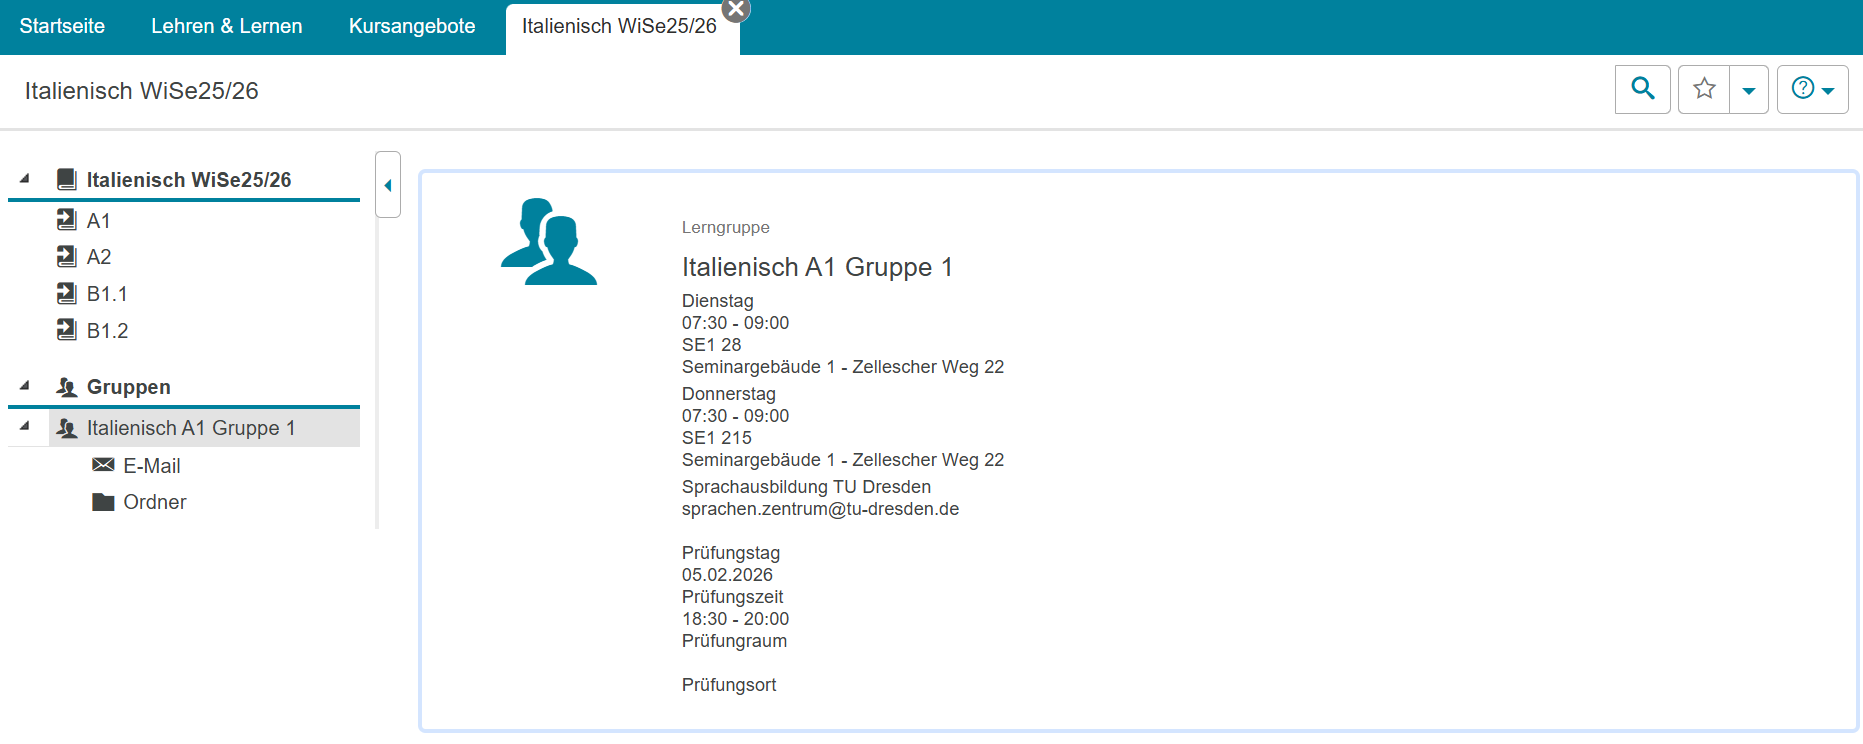Switch to the Kursangebote tab
The width and height of the screenshot is (1863, 744).
412,26
